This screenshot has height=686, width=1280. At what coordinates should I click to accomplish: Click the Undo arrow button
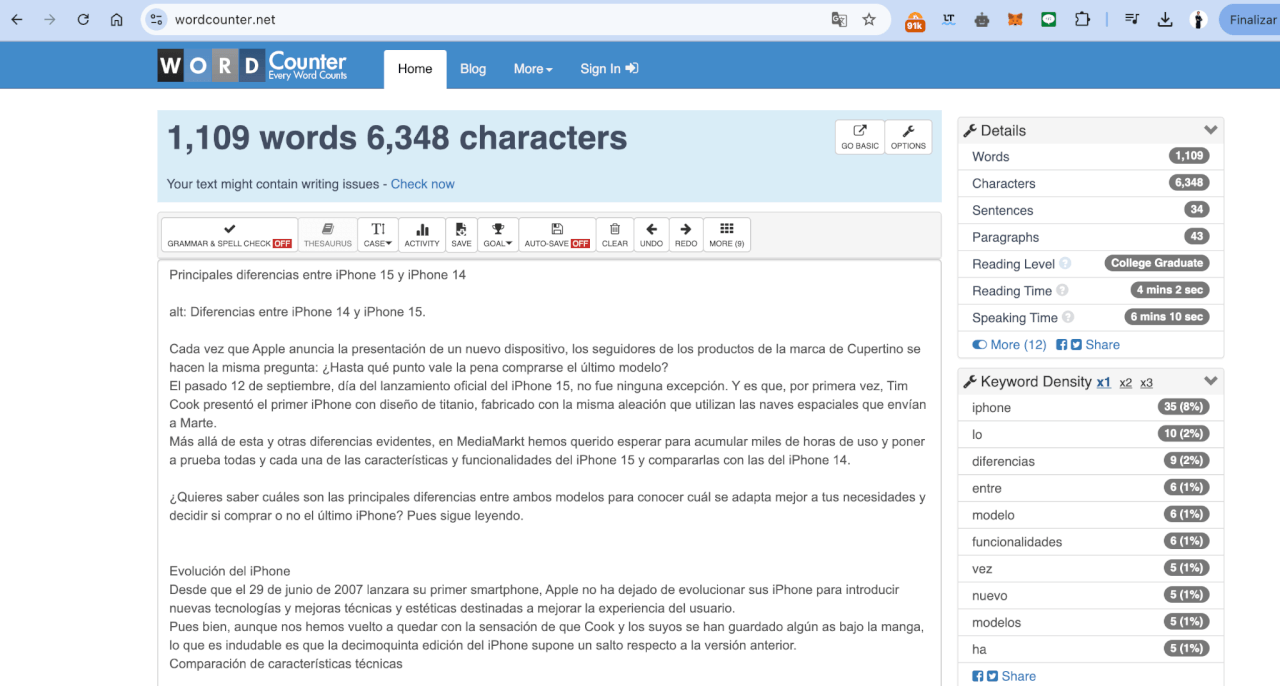point(651,235)
